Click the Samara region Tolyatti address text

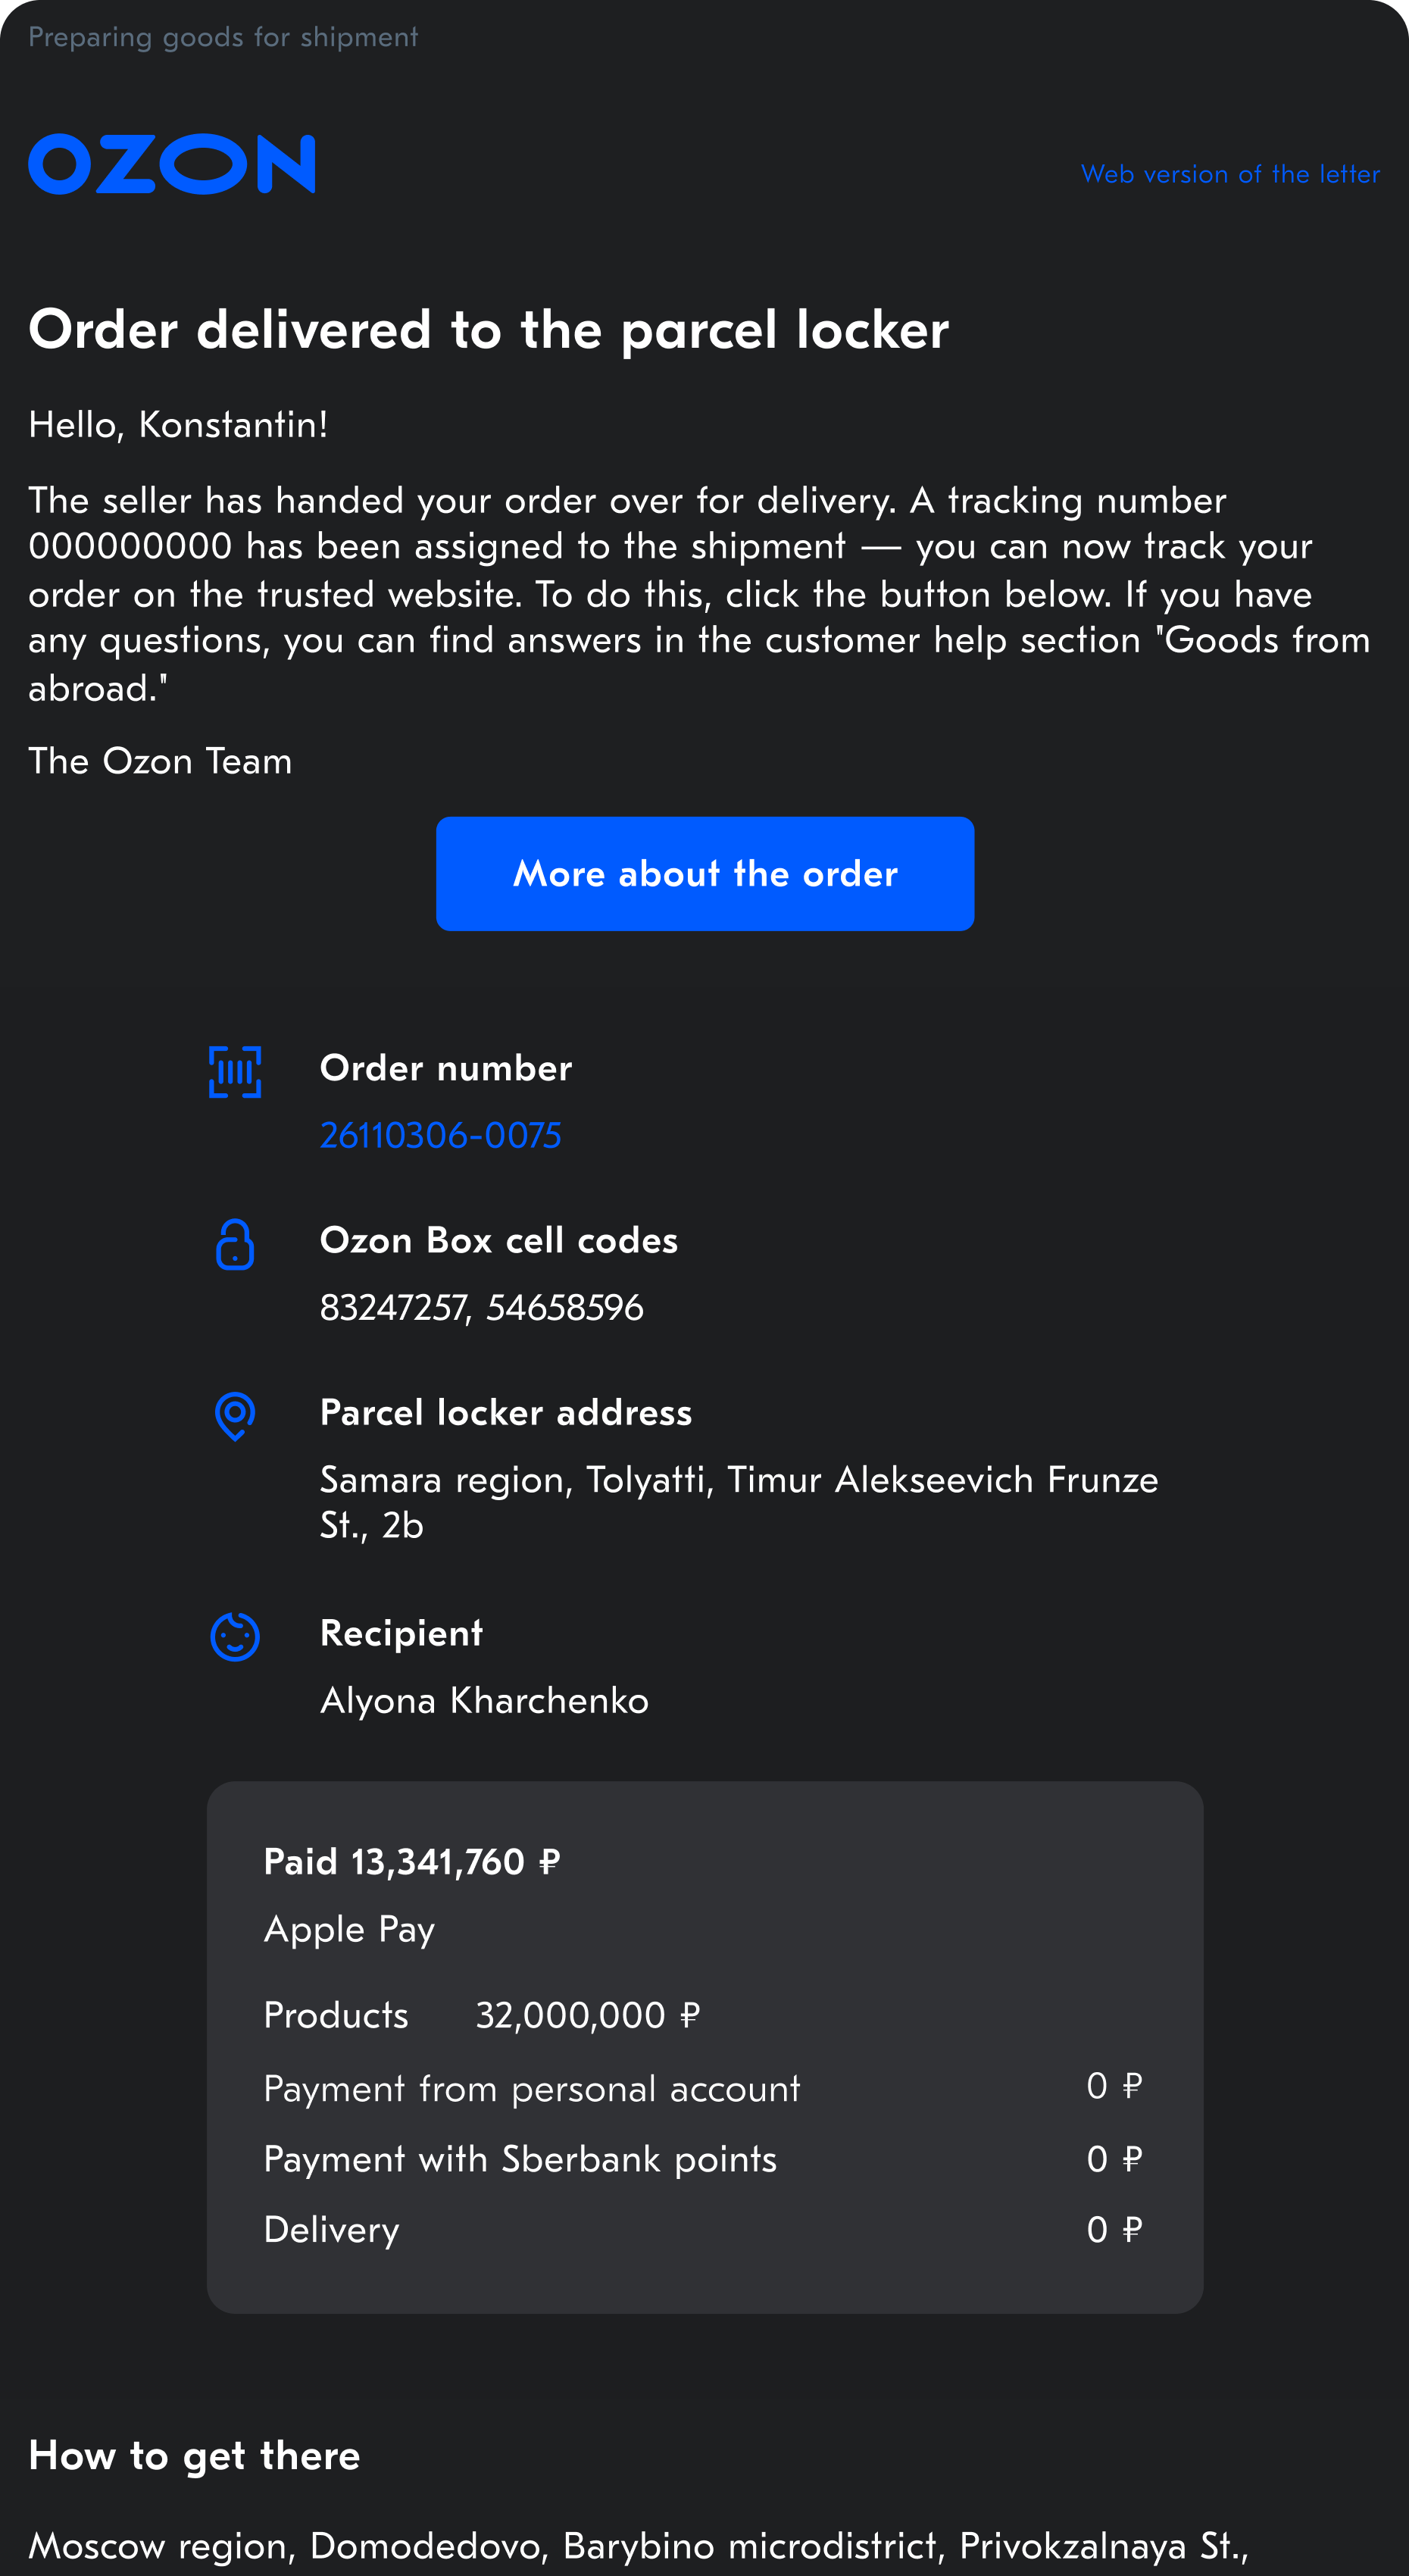pyautogui.click(x=739, y=1502)
